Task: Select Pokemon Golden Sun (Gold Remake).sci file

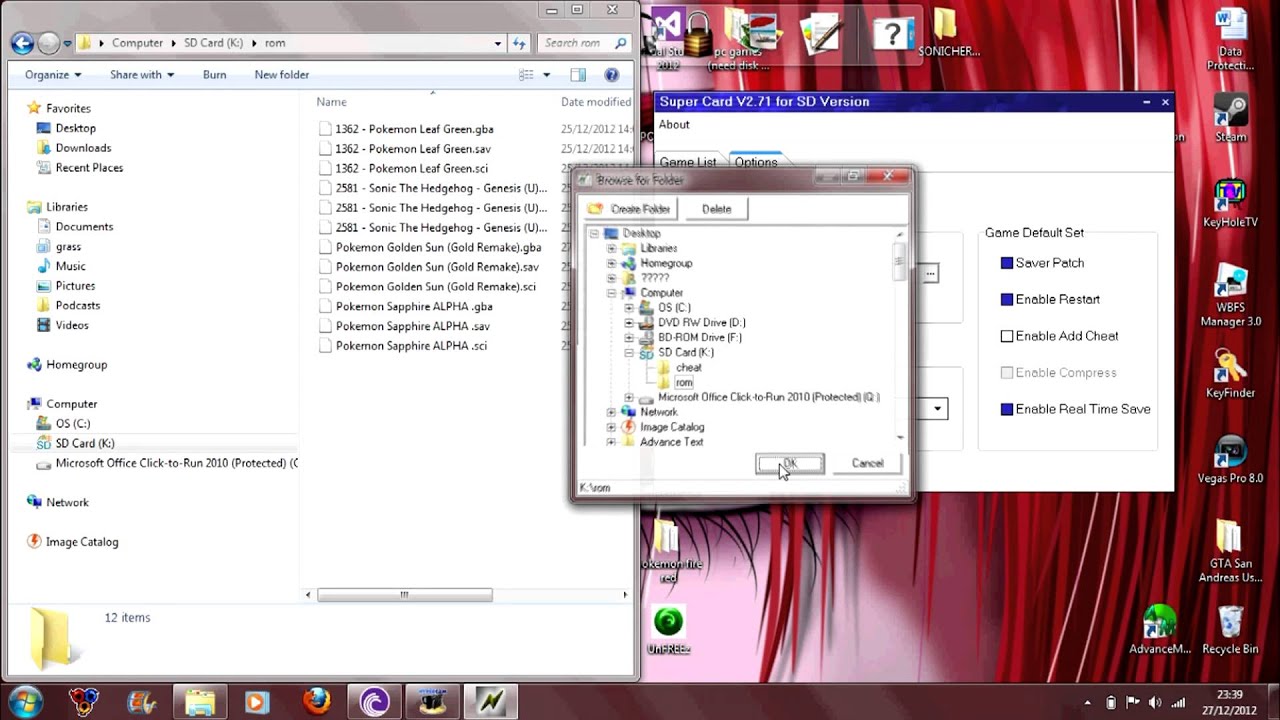Action: [436, 287]
